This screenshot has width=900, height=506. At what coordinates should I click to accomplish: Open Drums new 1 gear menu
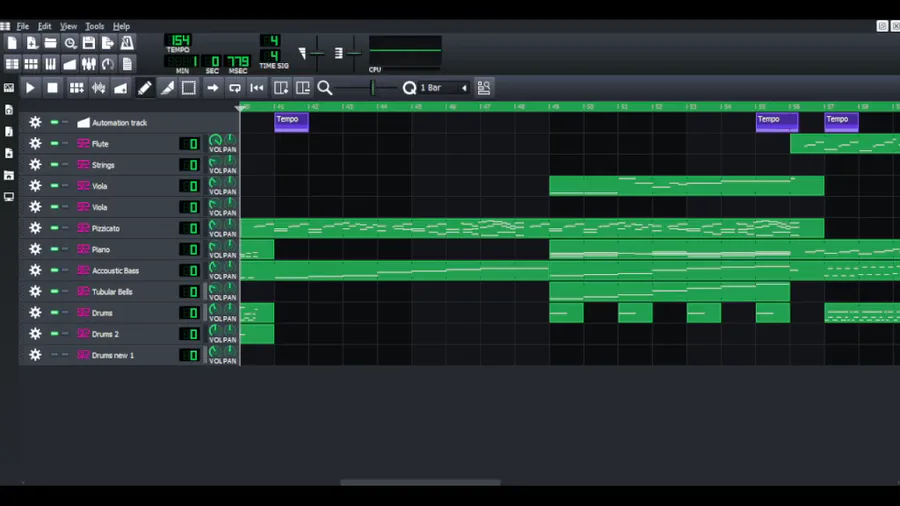coord(35,355)
